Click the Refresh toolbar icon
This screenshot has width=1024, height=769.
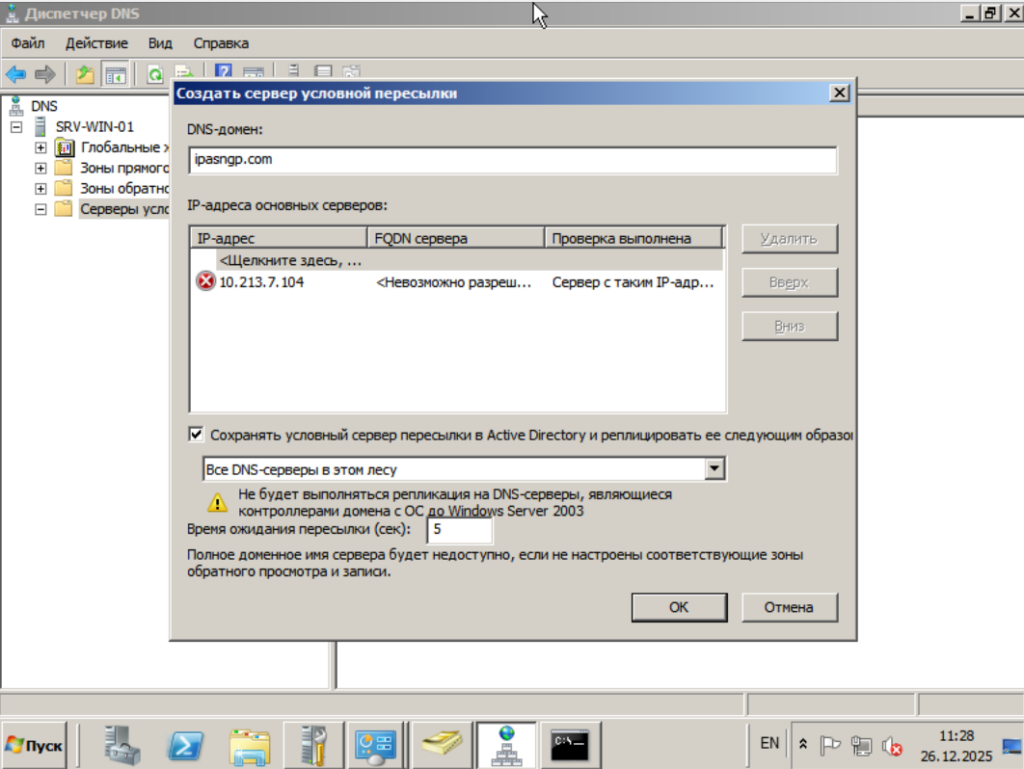(155, 74)
